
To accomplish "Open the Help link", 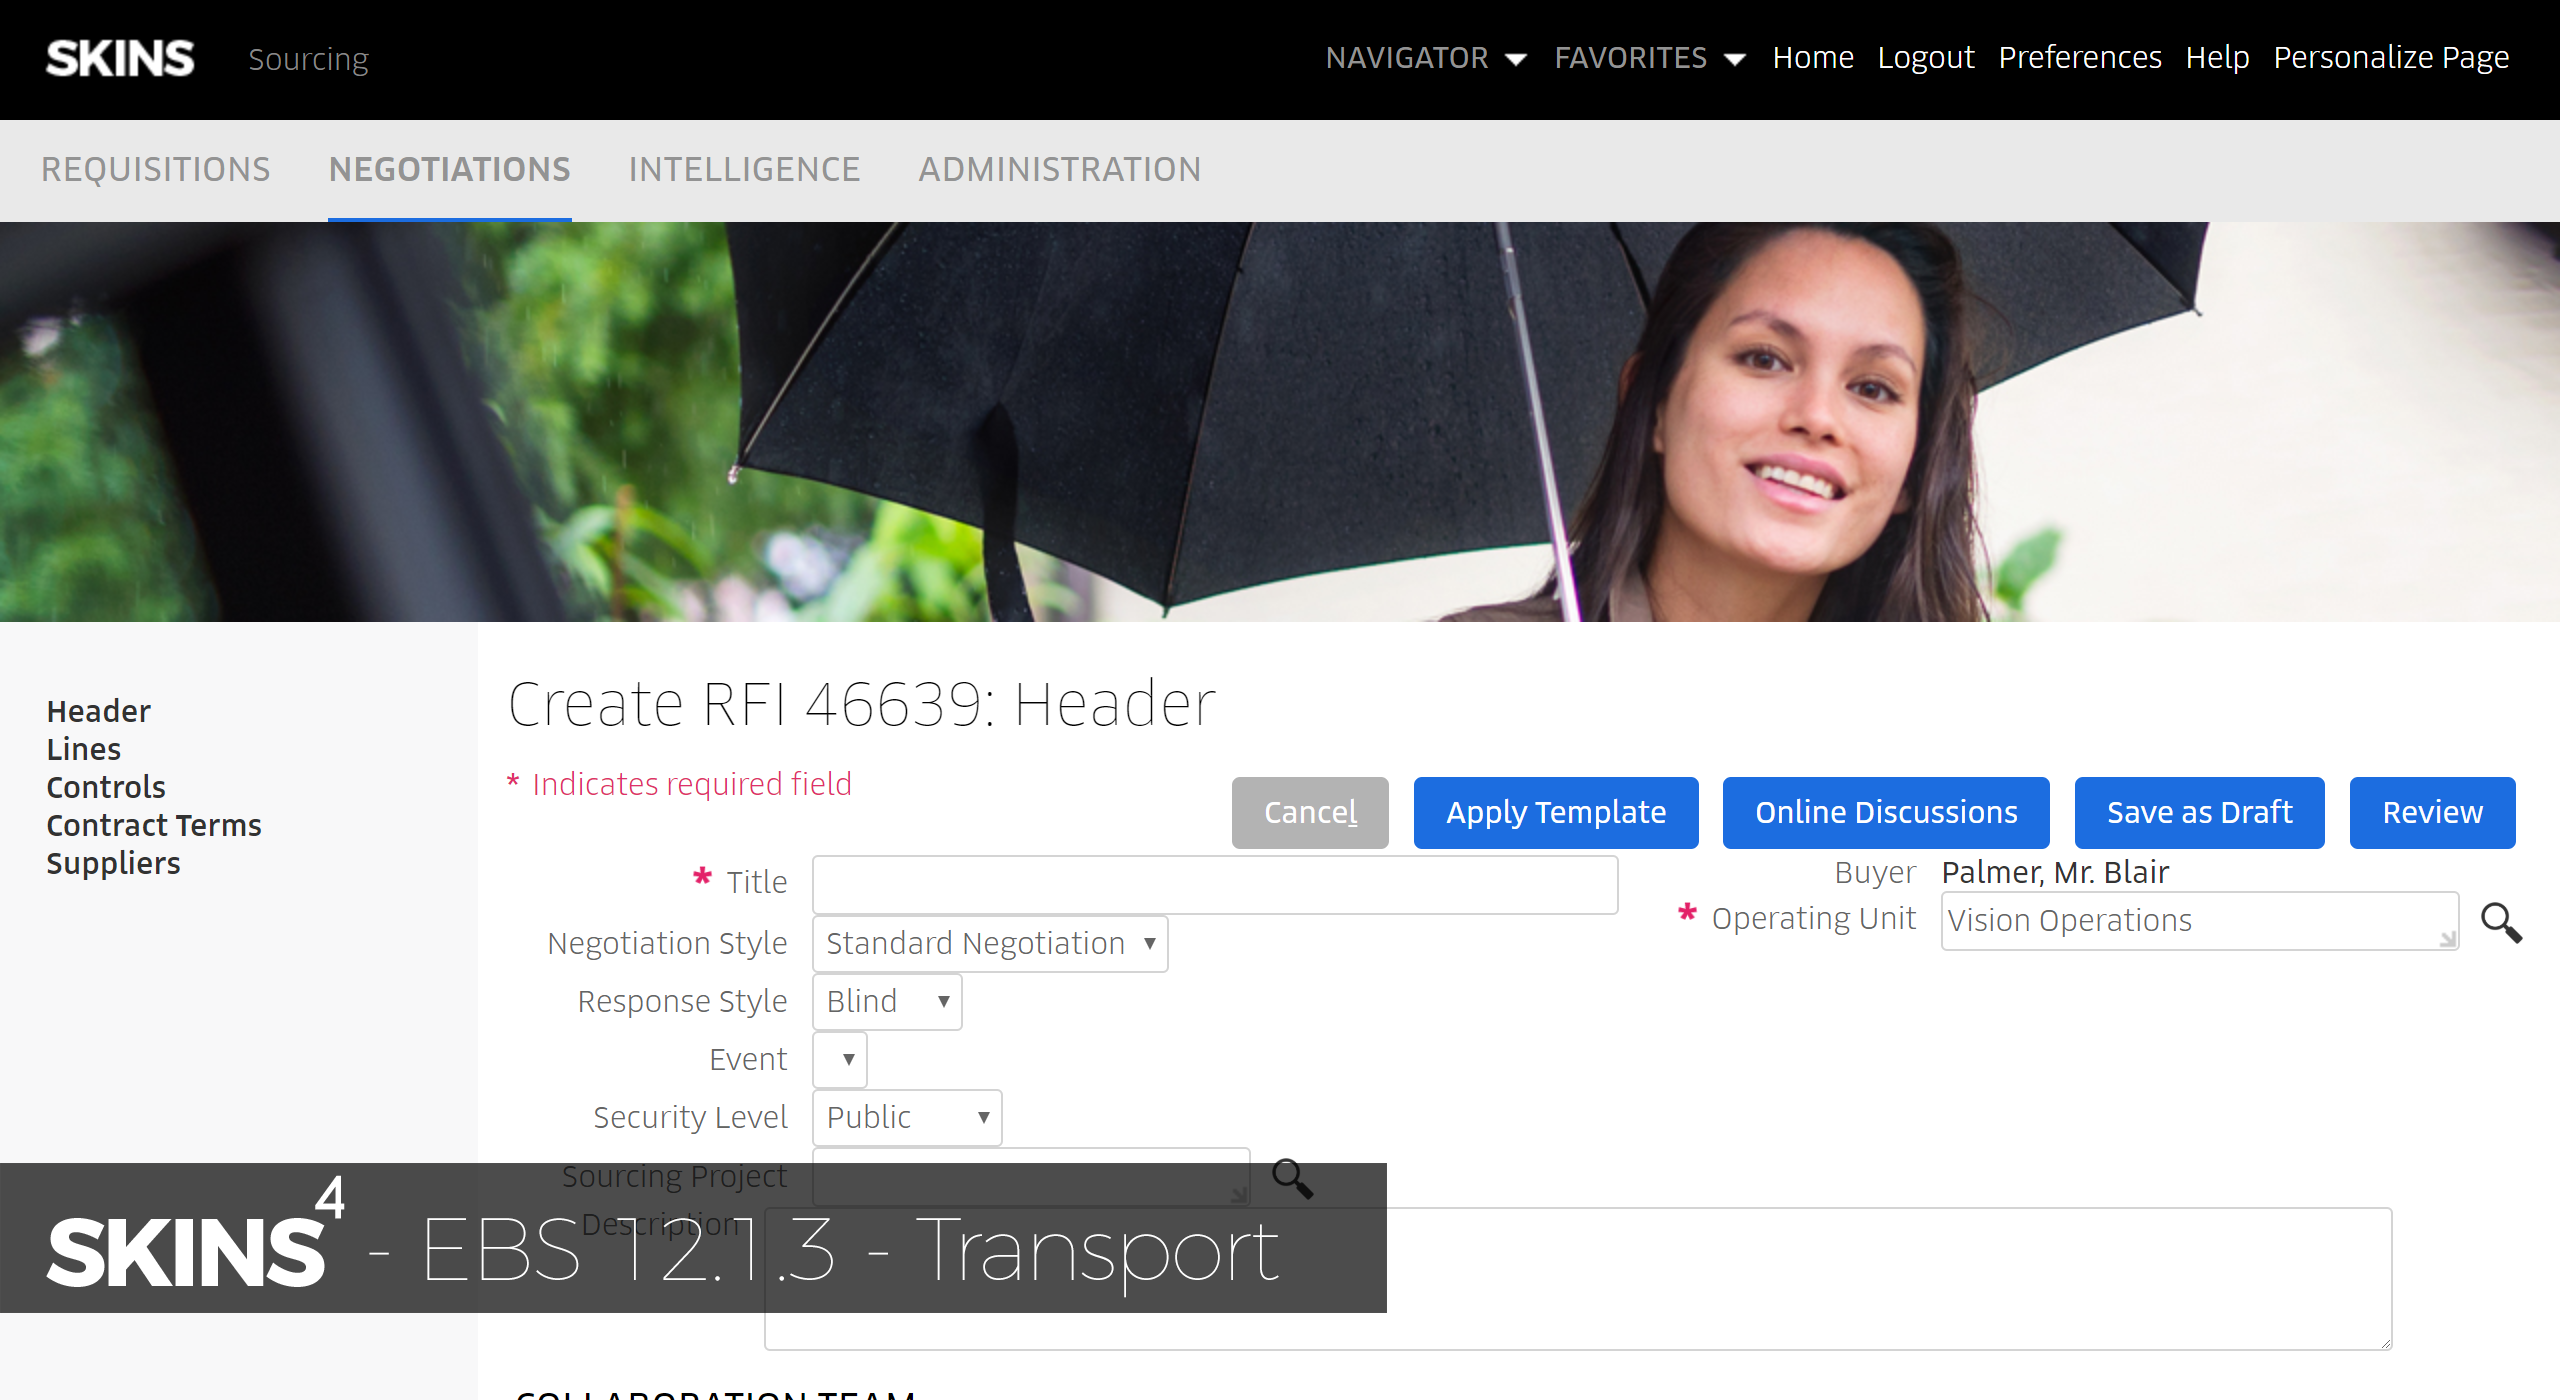I will click(x=2218, y=58).
